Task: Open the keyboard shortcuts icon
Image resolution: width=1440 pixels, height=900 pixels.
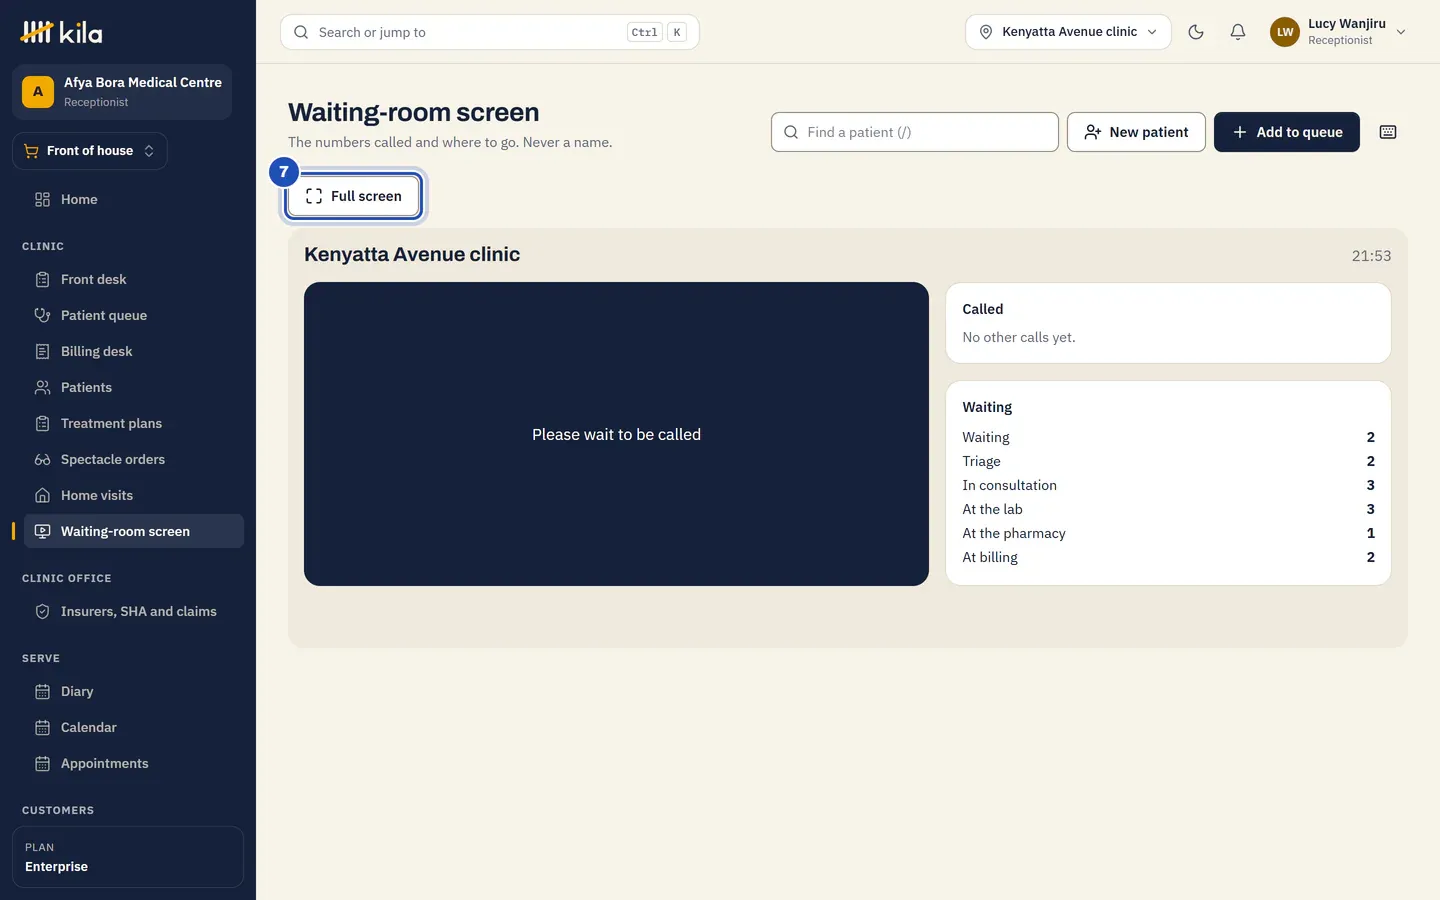Action: coord(1388,132)
